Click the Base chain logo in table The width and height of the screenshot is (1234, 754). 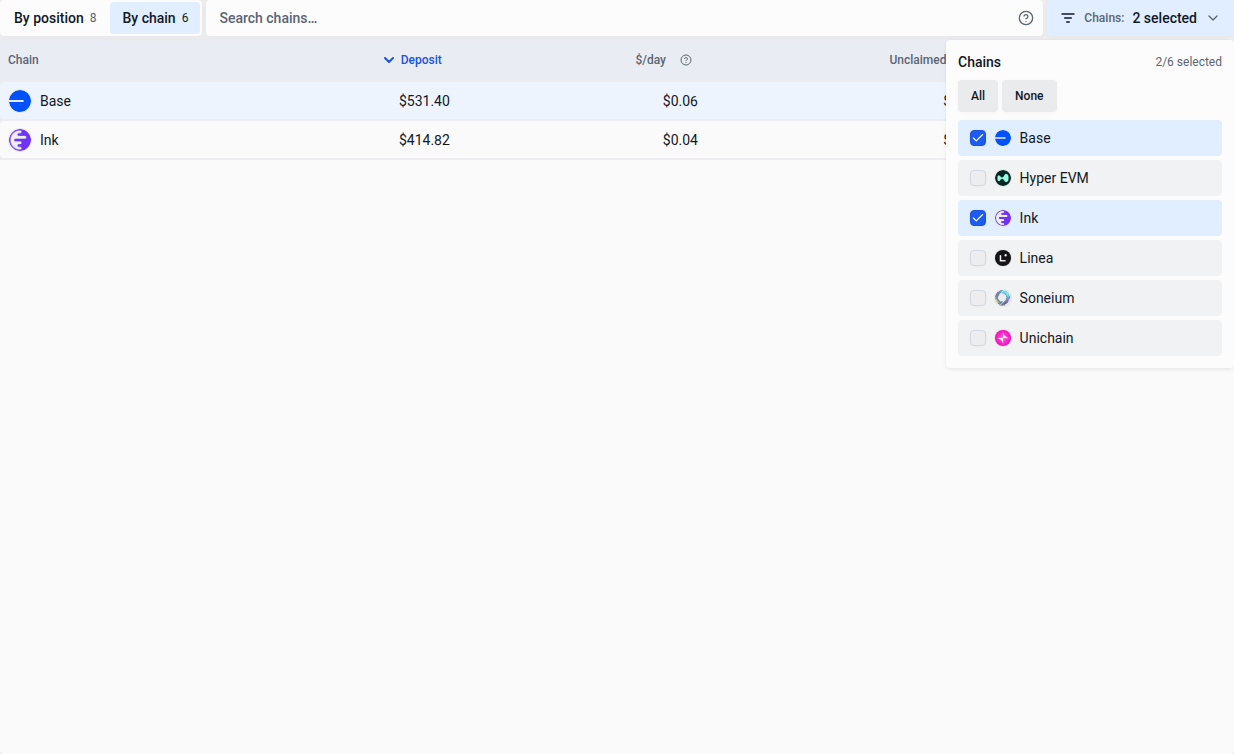click(20, 101)
